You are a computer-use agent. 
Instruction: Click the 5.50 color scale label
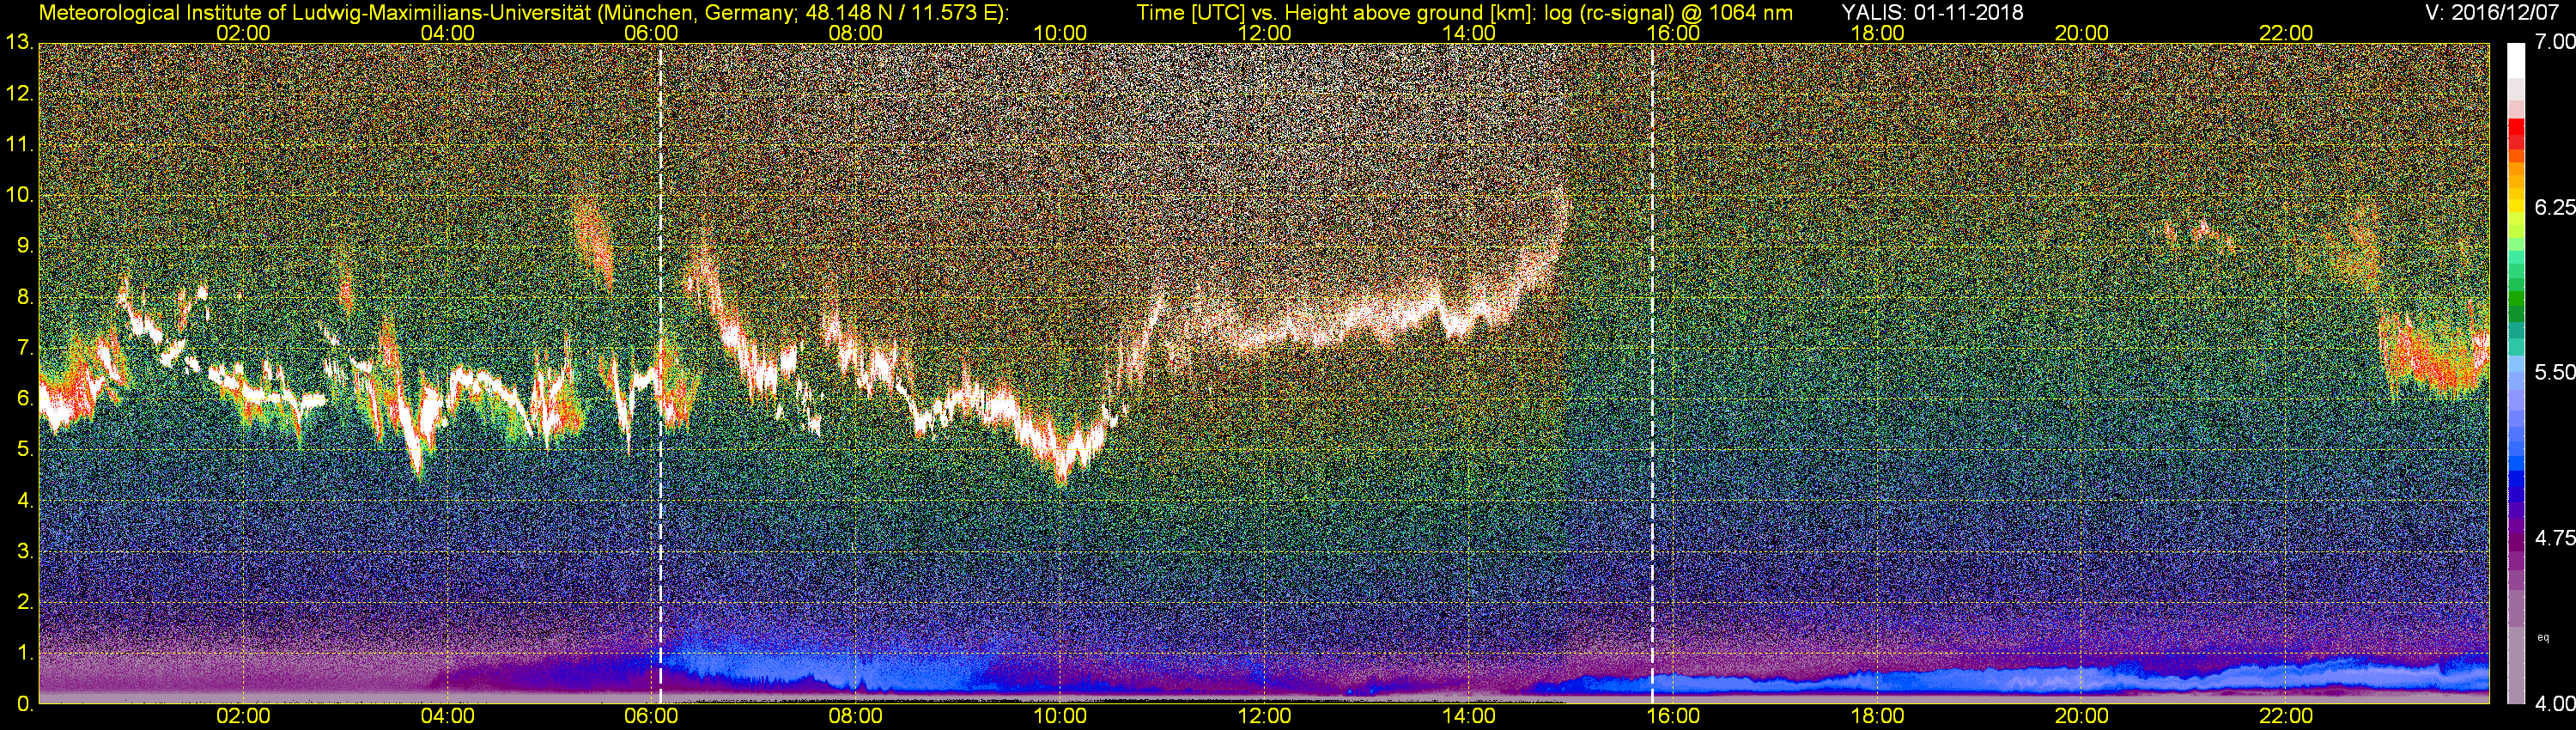pyautogui.click(x=2554, y=372)
